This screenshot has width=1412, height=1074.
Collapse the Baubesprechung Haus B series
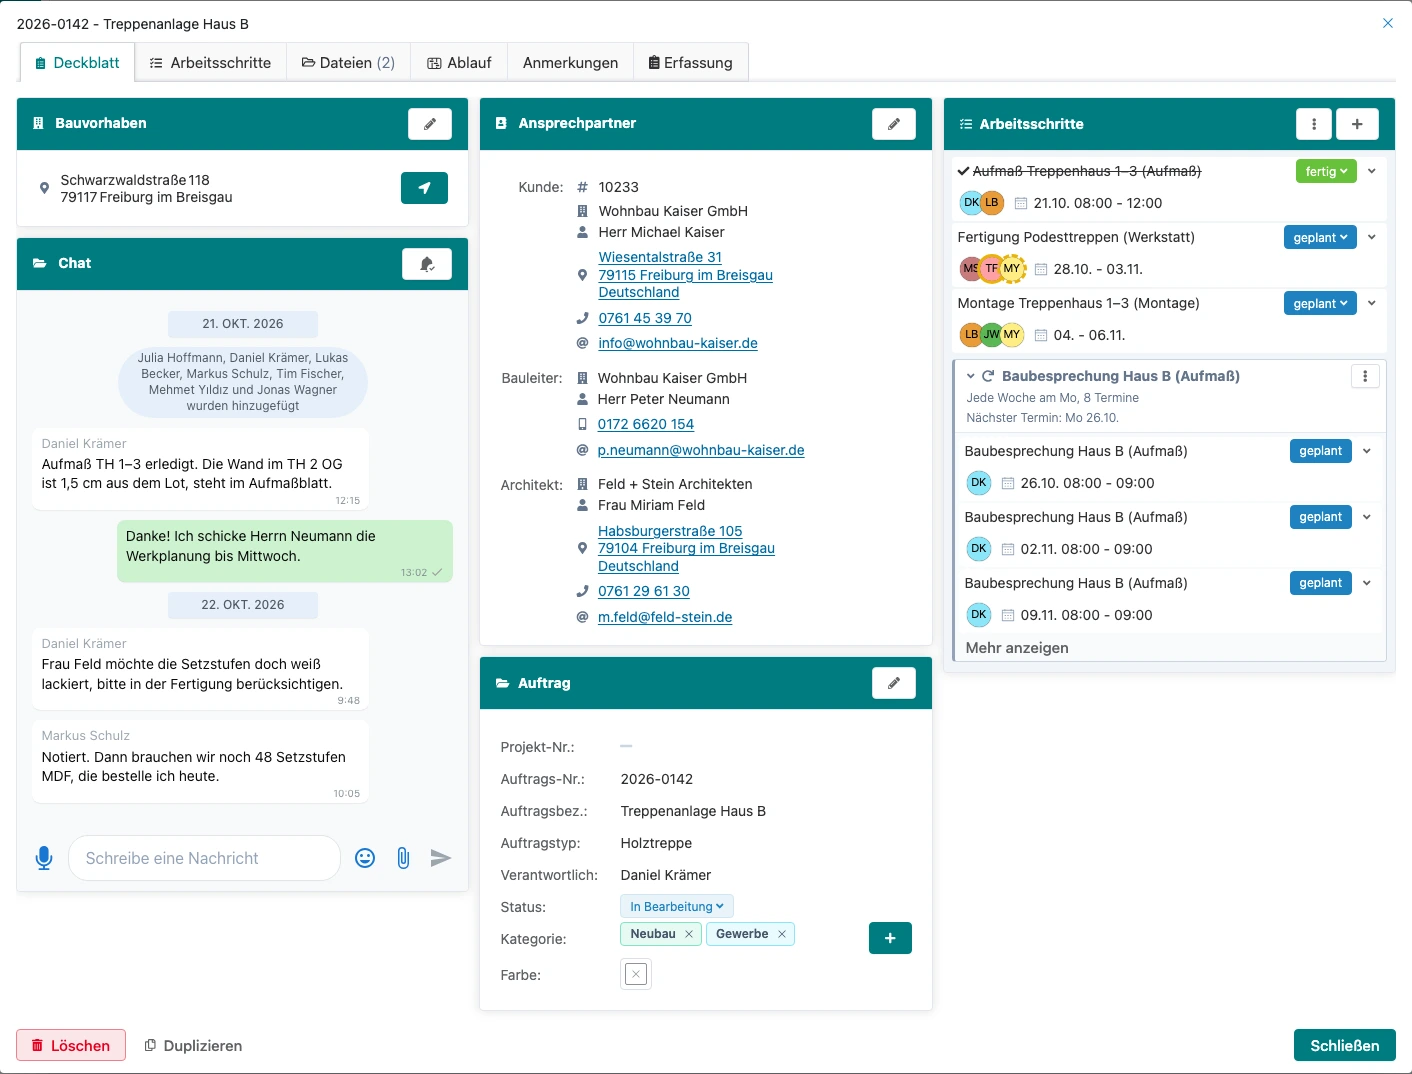(970, 376)
